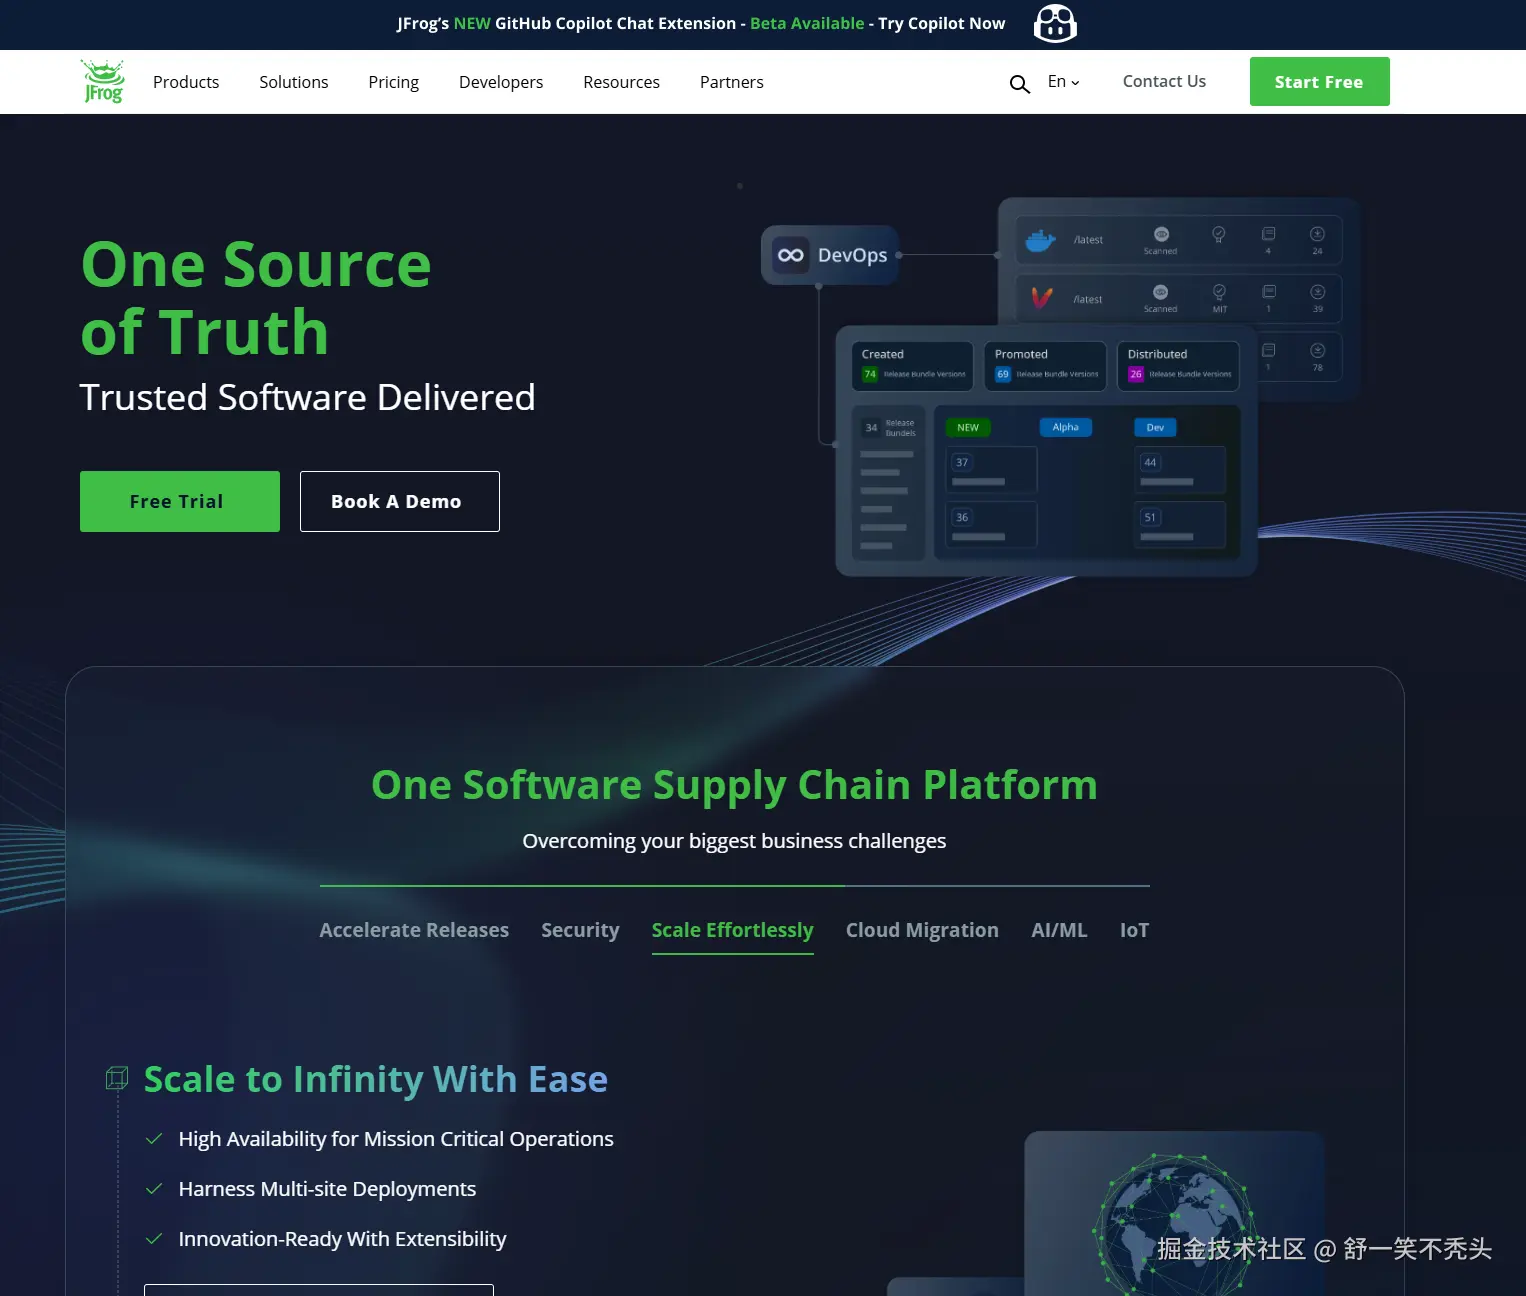The width and height of the screenshot is (1526, 1296).
Task: Click the download icon showing 39
Action: 1317,292
